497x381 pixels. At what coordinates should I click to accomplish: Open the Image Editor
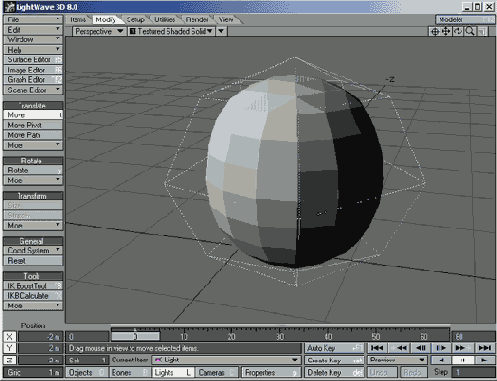click(x=33, y=70)
